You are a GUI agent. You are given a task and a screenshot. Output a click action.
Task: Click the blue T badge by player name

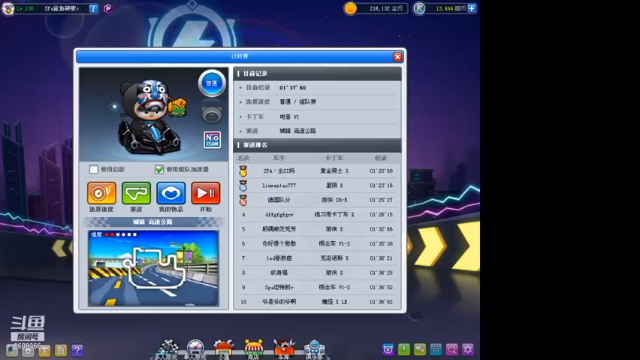coord(93,9)
